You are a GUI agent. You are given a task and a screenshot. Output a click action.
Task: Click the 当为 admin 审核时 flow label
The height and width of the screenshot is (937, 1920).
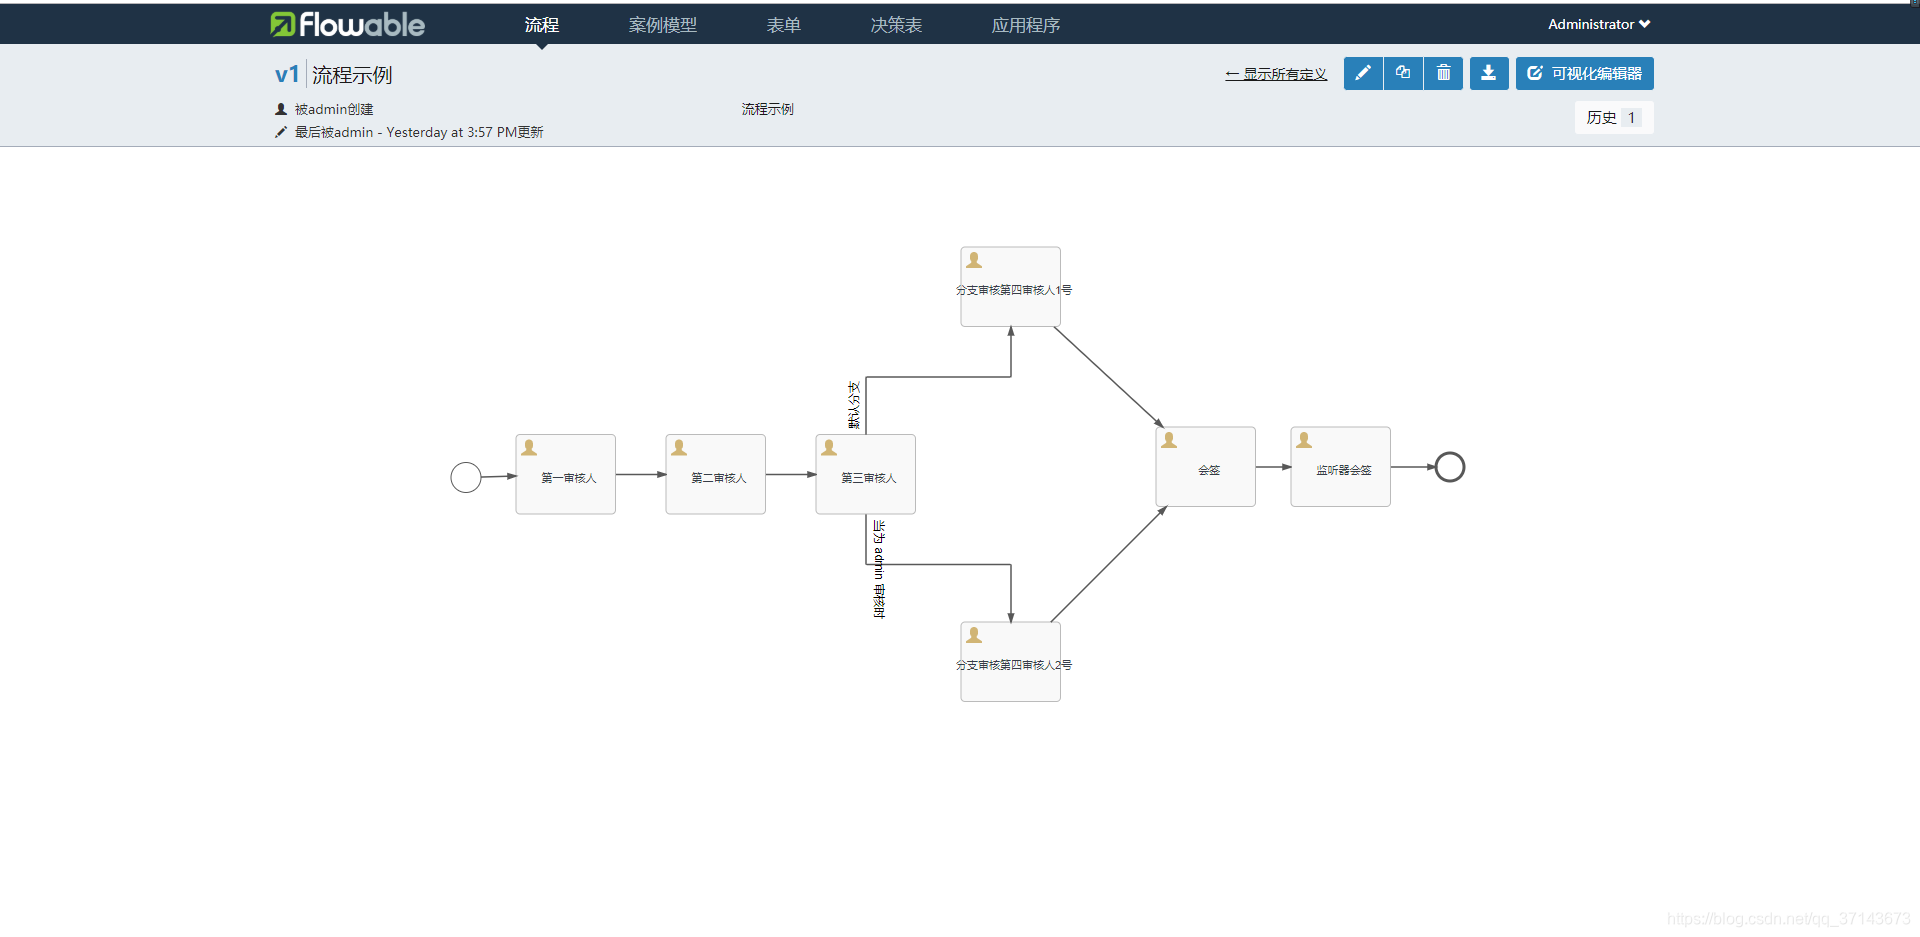tap(879, 569)
